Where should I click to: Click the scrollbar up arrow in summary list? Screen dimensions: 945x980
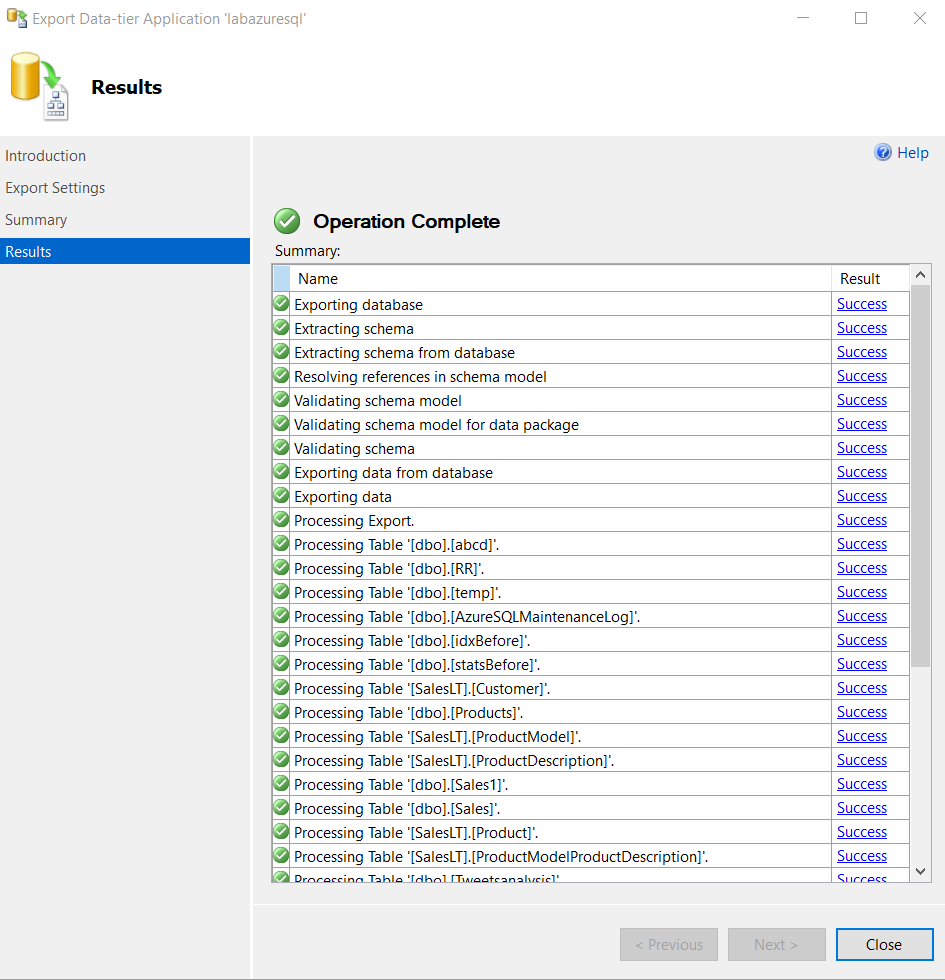pos(920,275)
